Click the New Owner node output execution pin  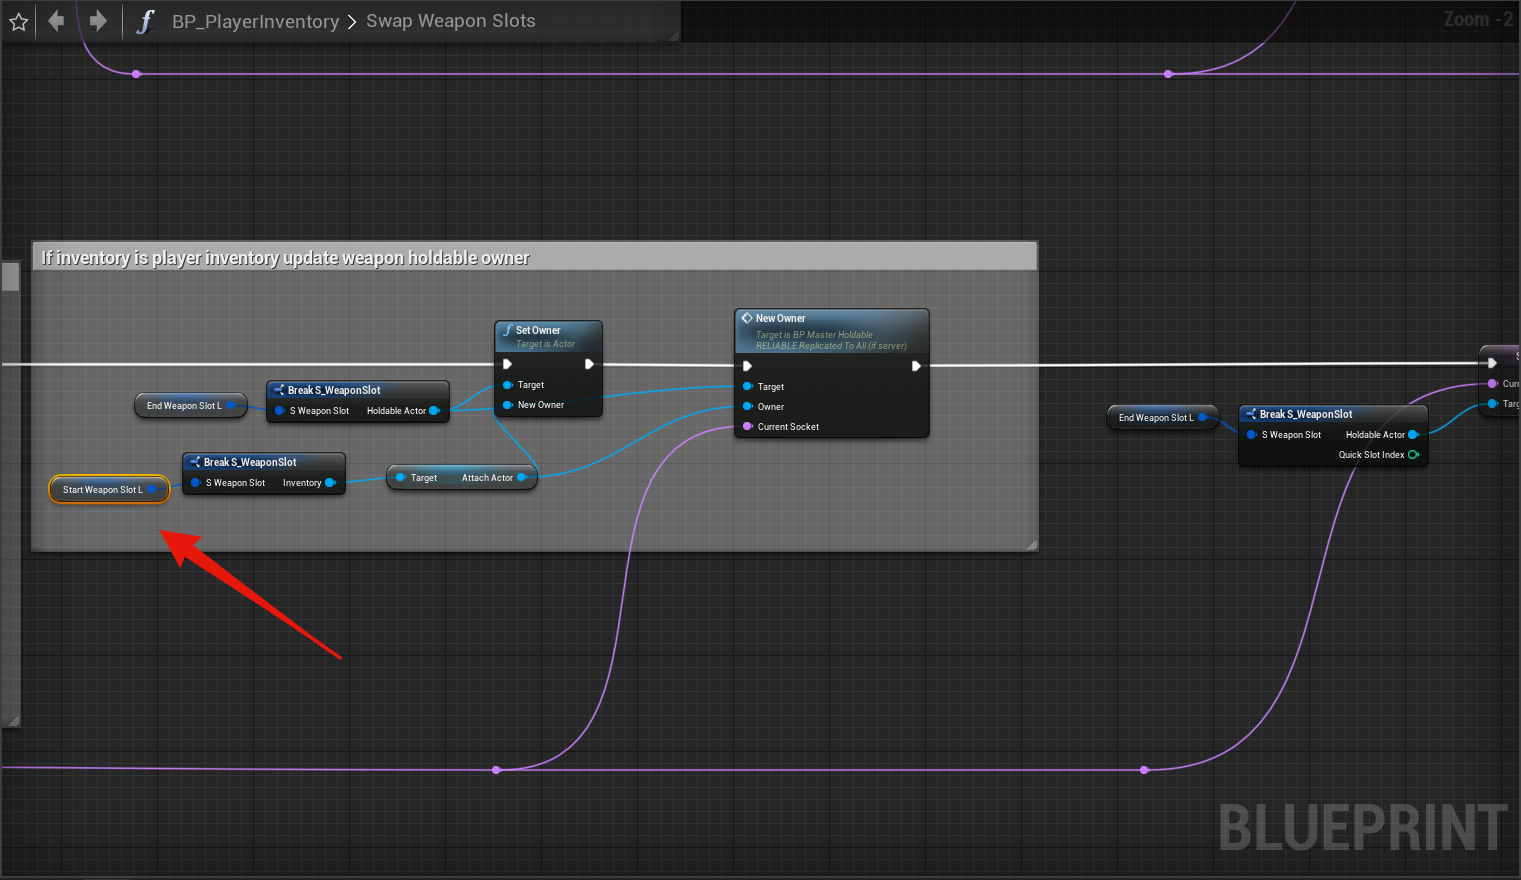[916, 366]
